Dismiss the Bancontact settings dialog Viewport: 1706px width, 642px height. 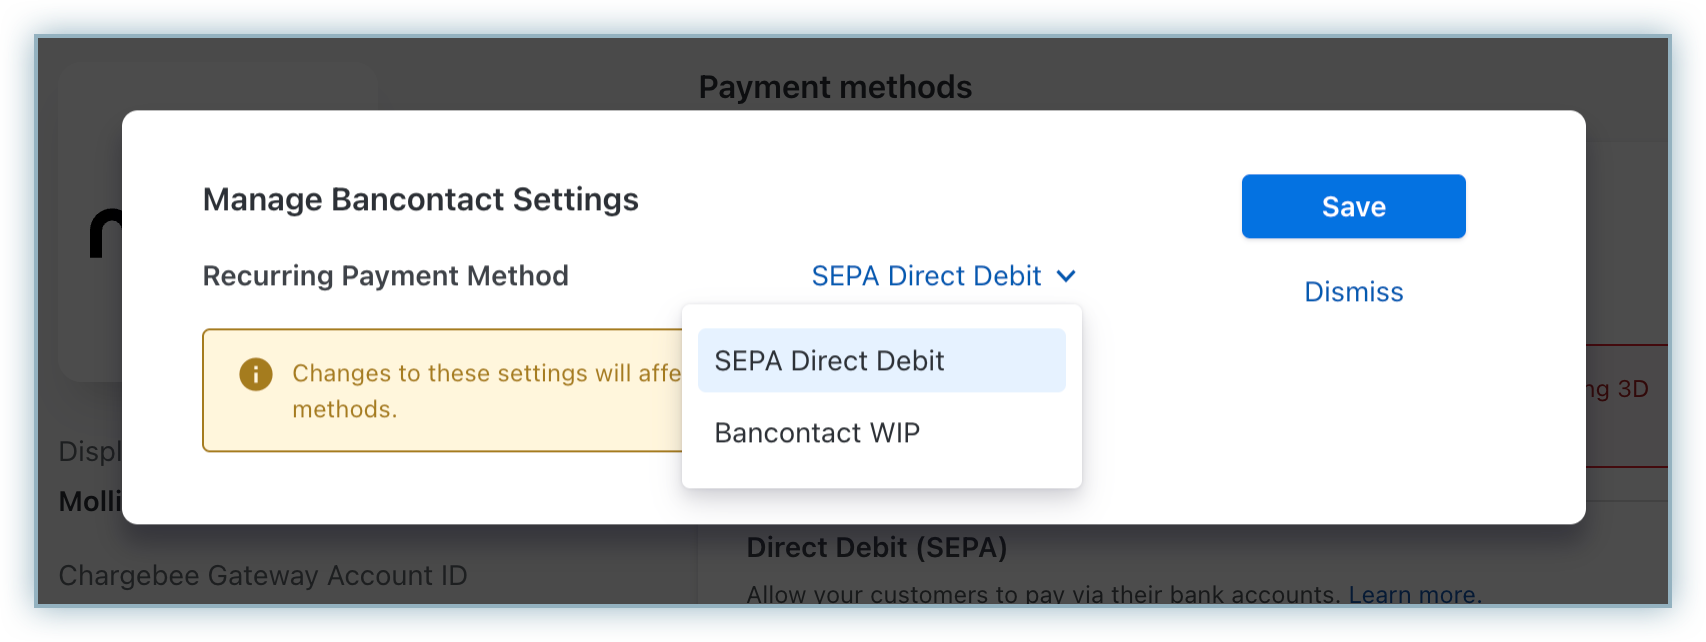(x=1353, y=292)
